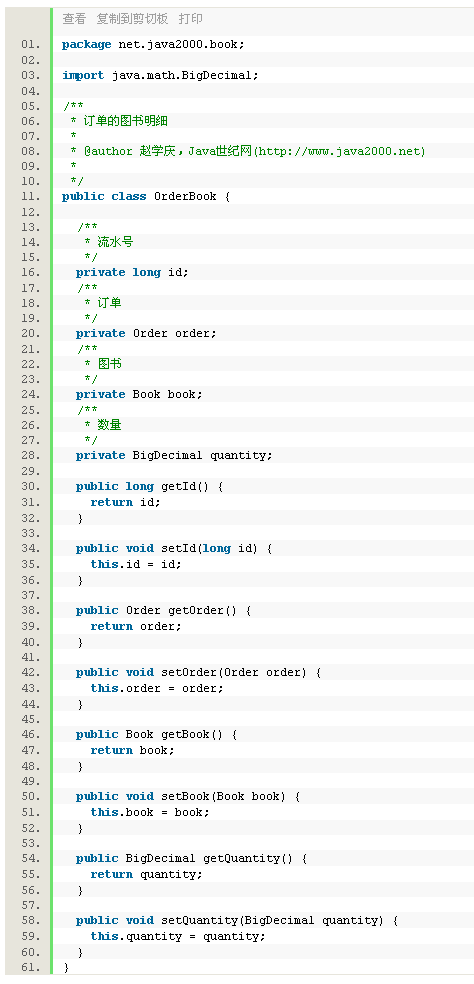Click the comment '数量' on line 26

(x=109, y=425)
